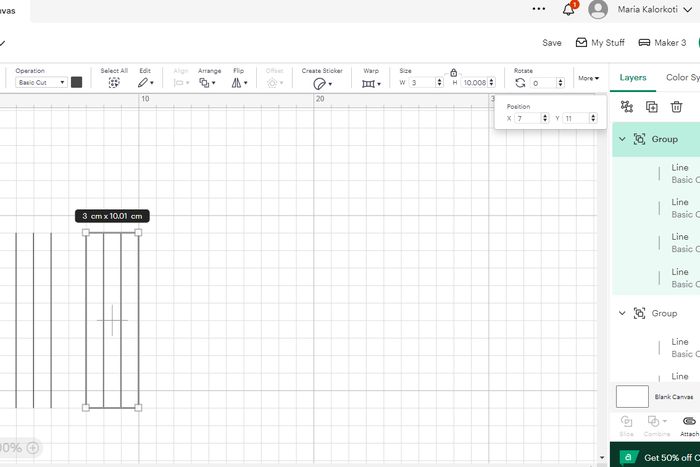
Task: Adjust the width stepper arrows
Action: 439,83
